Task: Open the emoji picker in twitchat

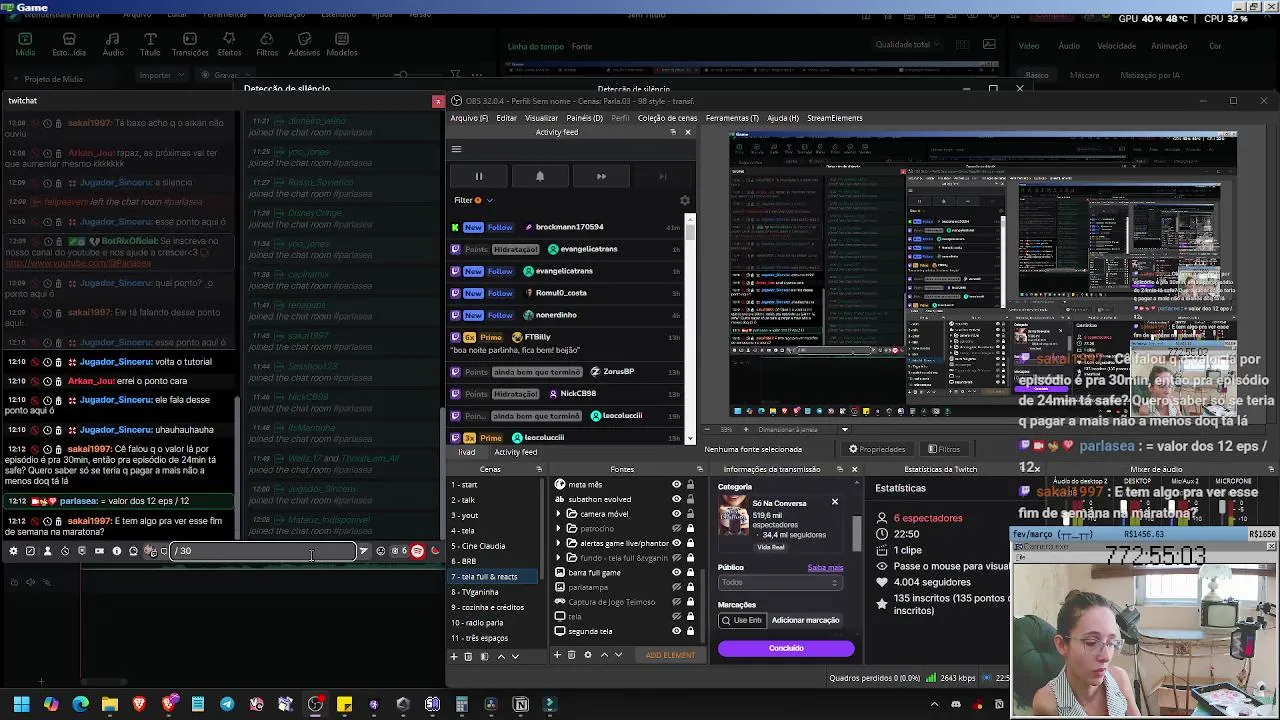Action: click(381, 551)
